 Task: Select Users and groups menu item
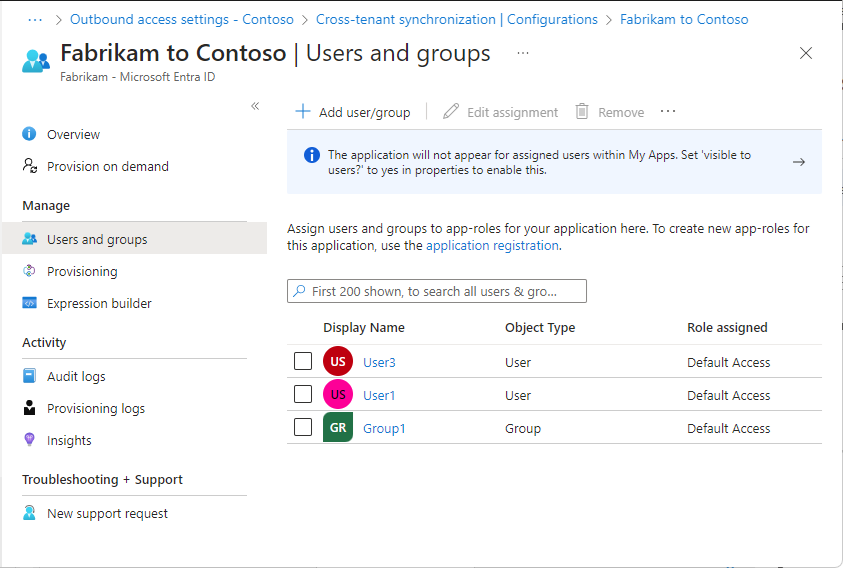[x=96, y=239]
